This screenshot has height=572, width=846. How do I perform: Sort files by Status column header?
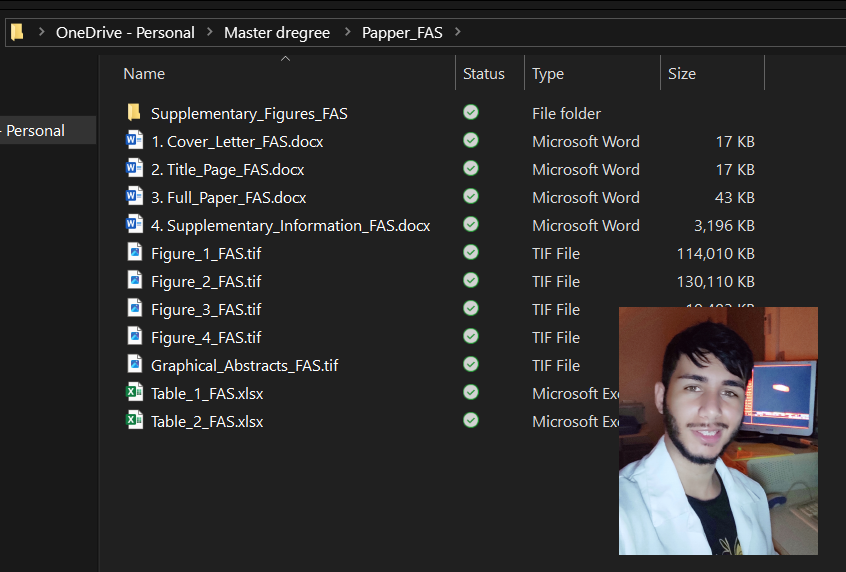pyautogui.click(x=483, y=73)
